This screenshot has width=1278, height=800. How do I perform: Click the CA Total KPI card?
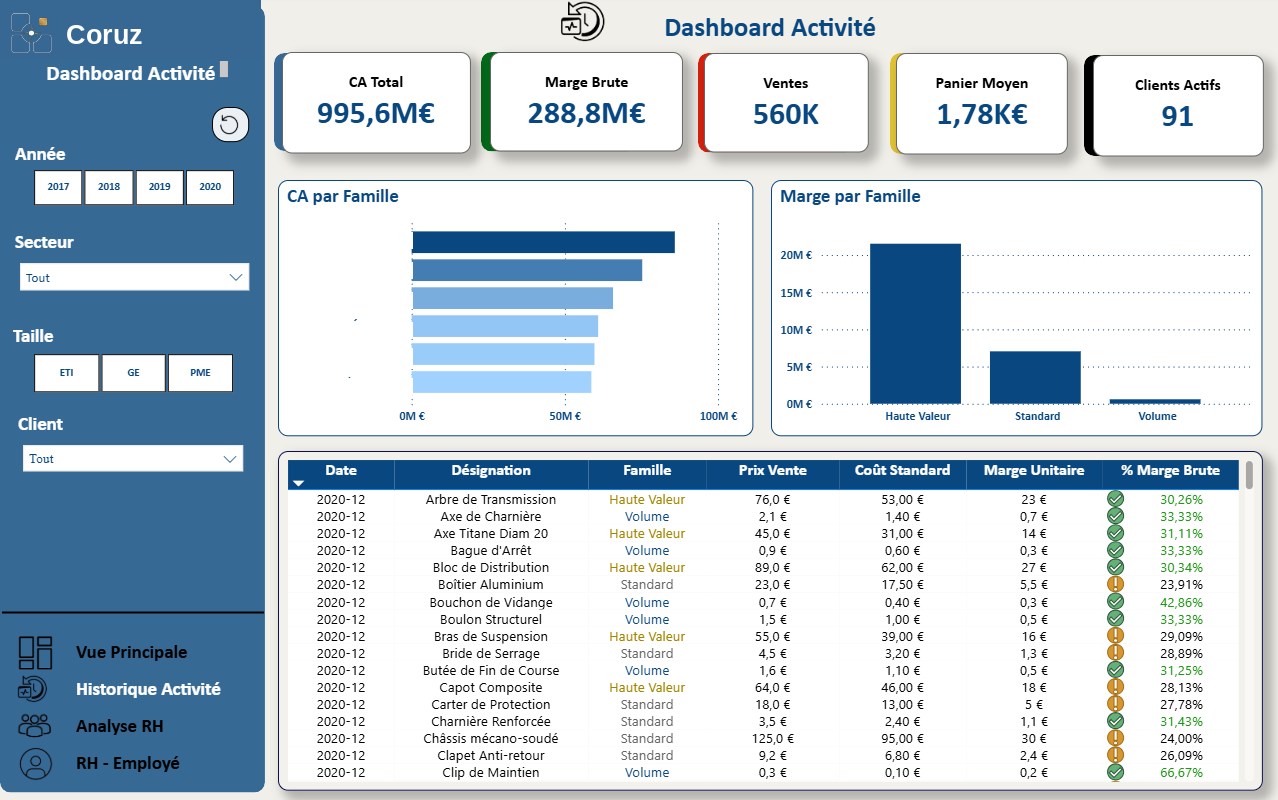(x=376, y=102)
